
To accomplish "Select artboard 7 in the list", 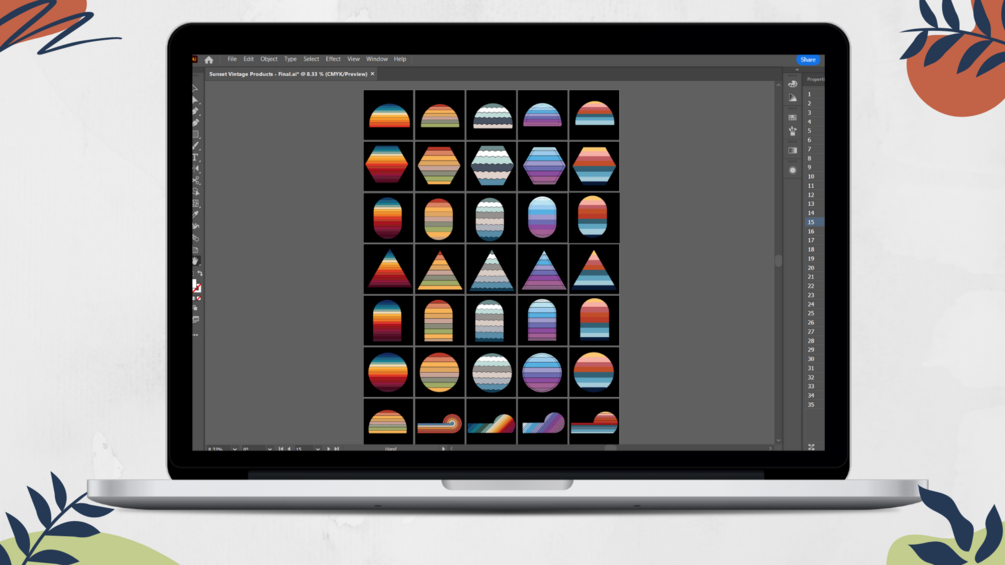I will tap(814, 149).
